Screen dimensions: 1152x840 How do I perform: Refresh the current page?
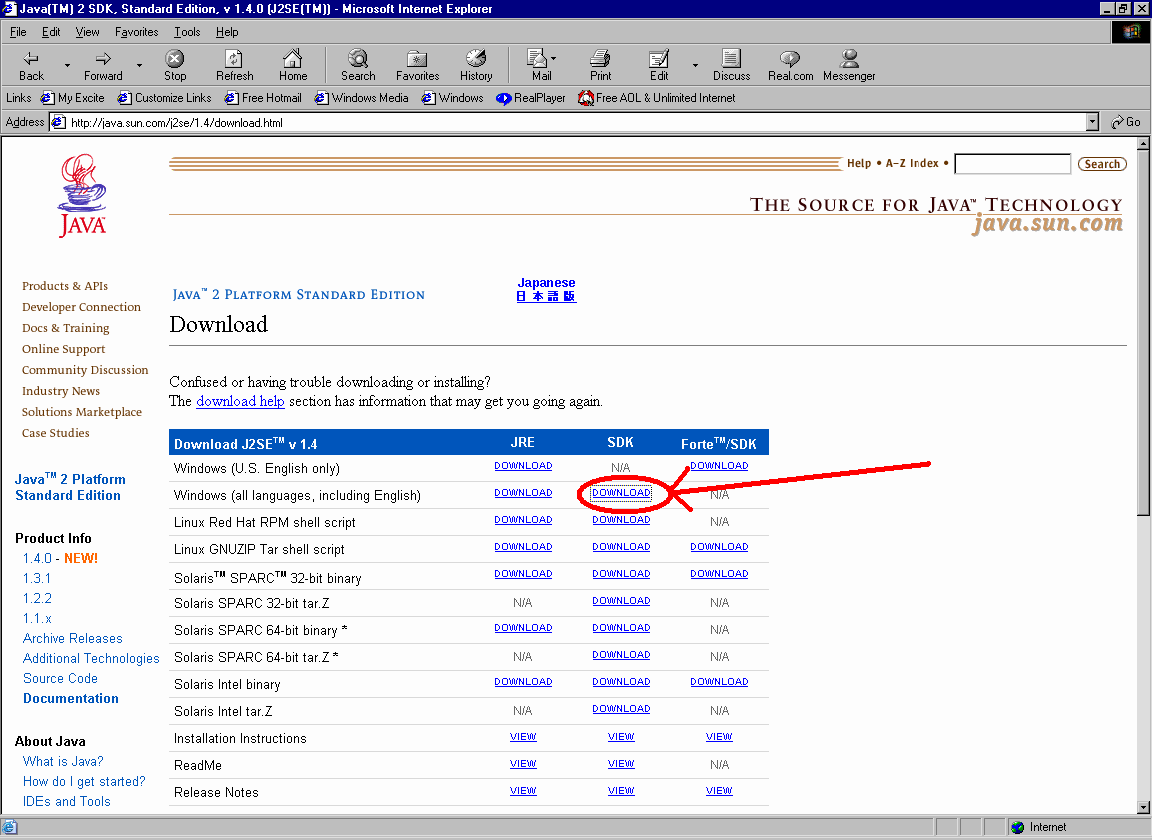pos(234,65)
